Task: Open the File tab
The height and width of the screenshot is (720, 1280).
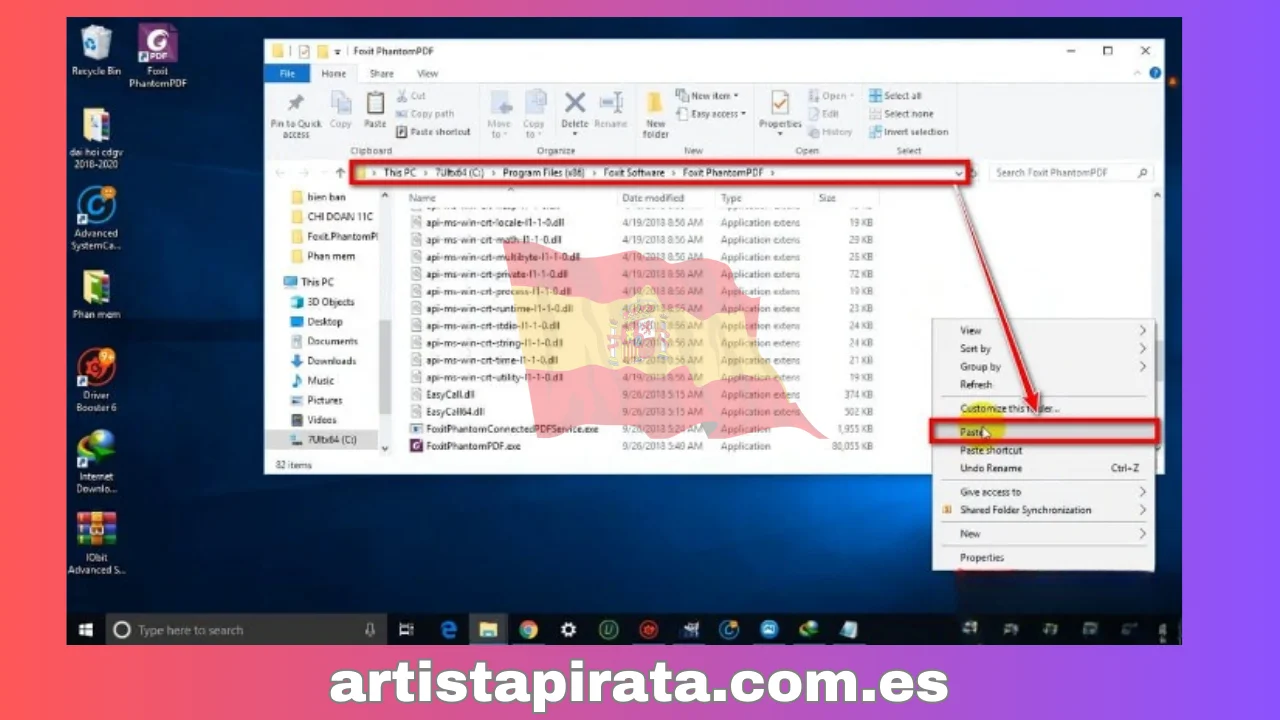Action: 288,74
